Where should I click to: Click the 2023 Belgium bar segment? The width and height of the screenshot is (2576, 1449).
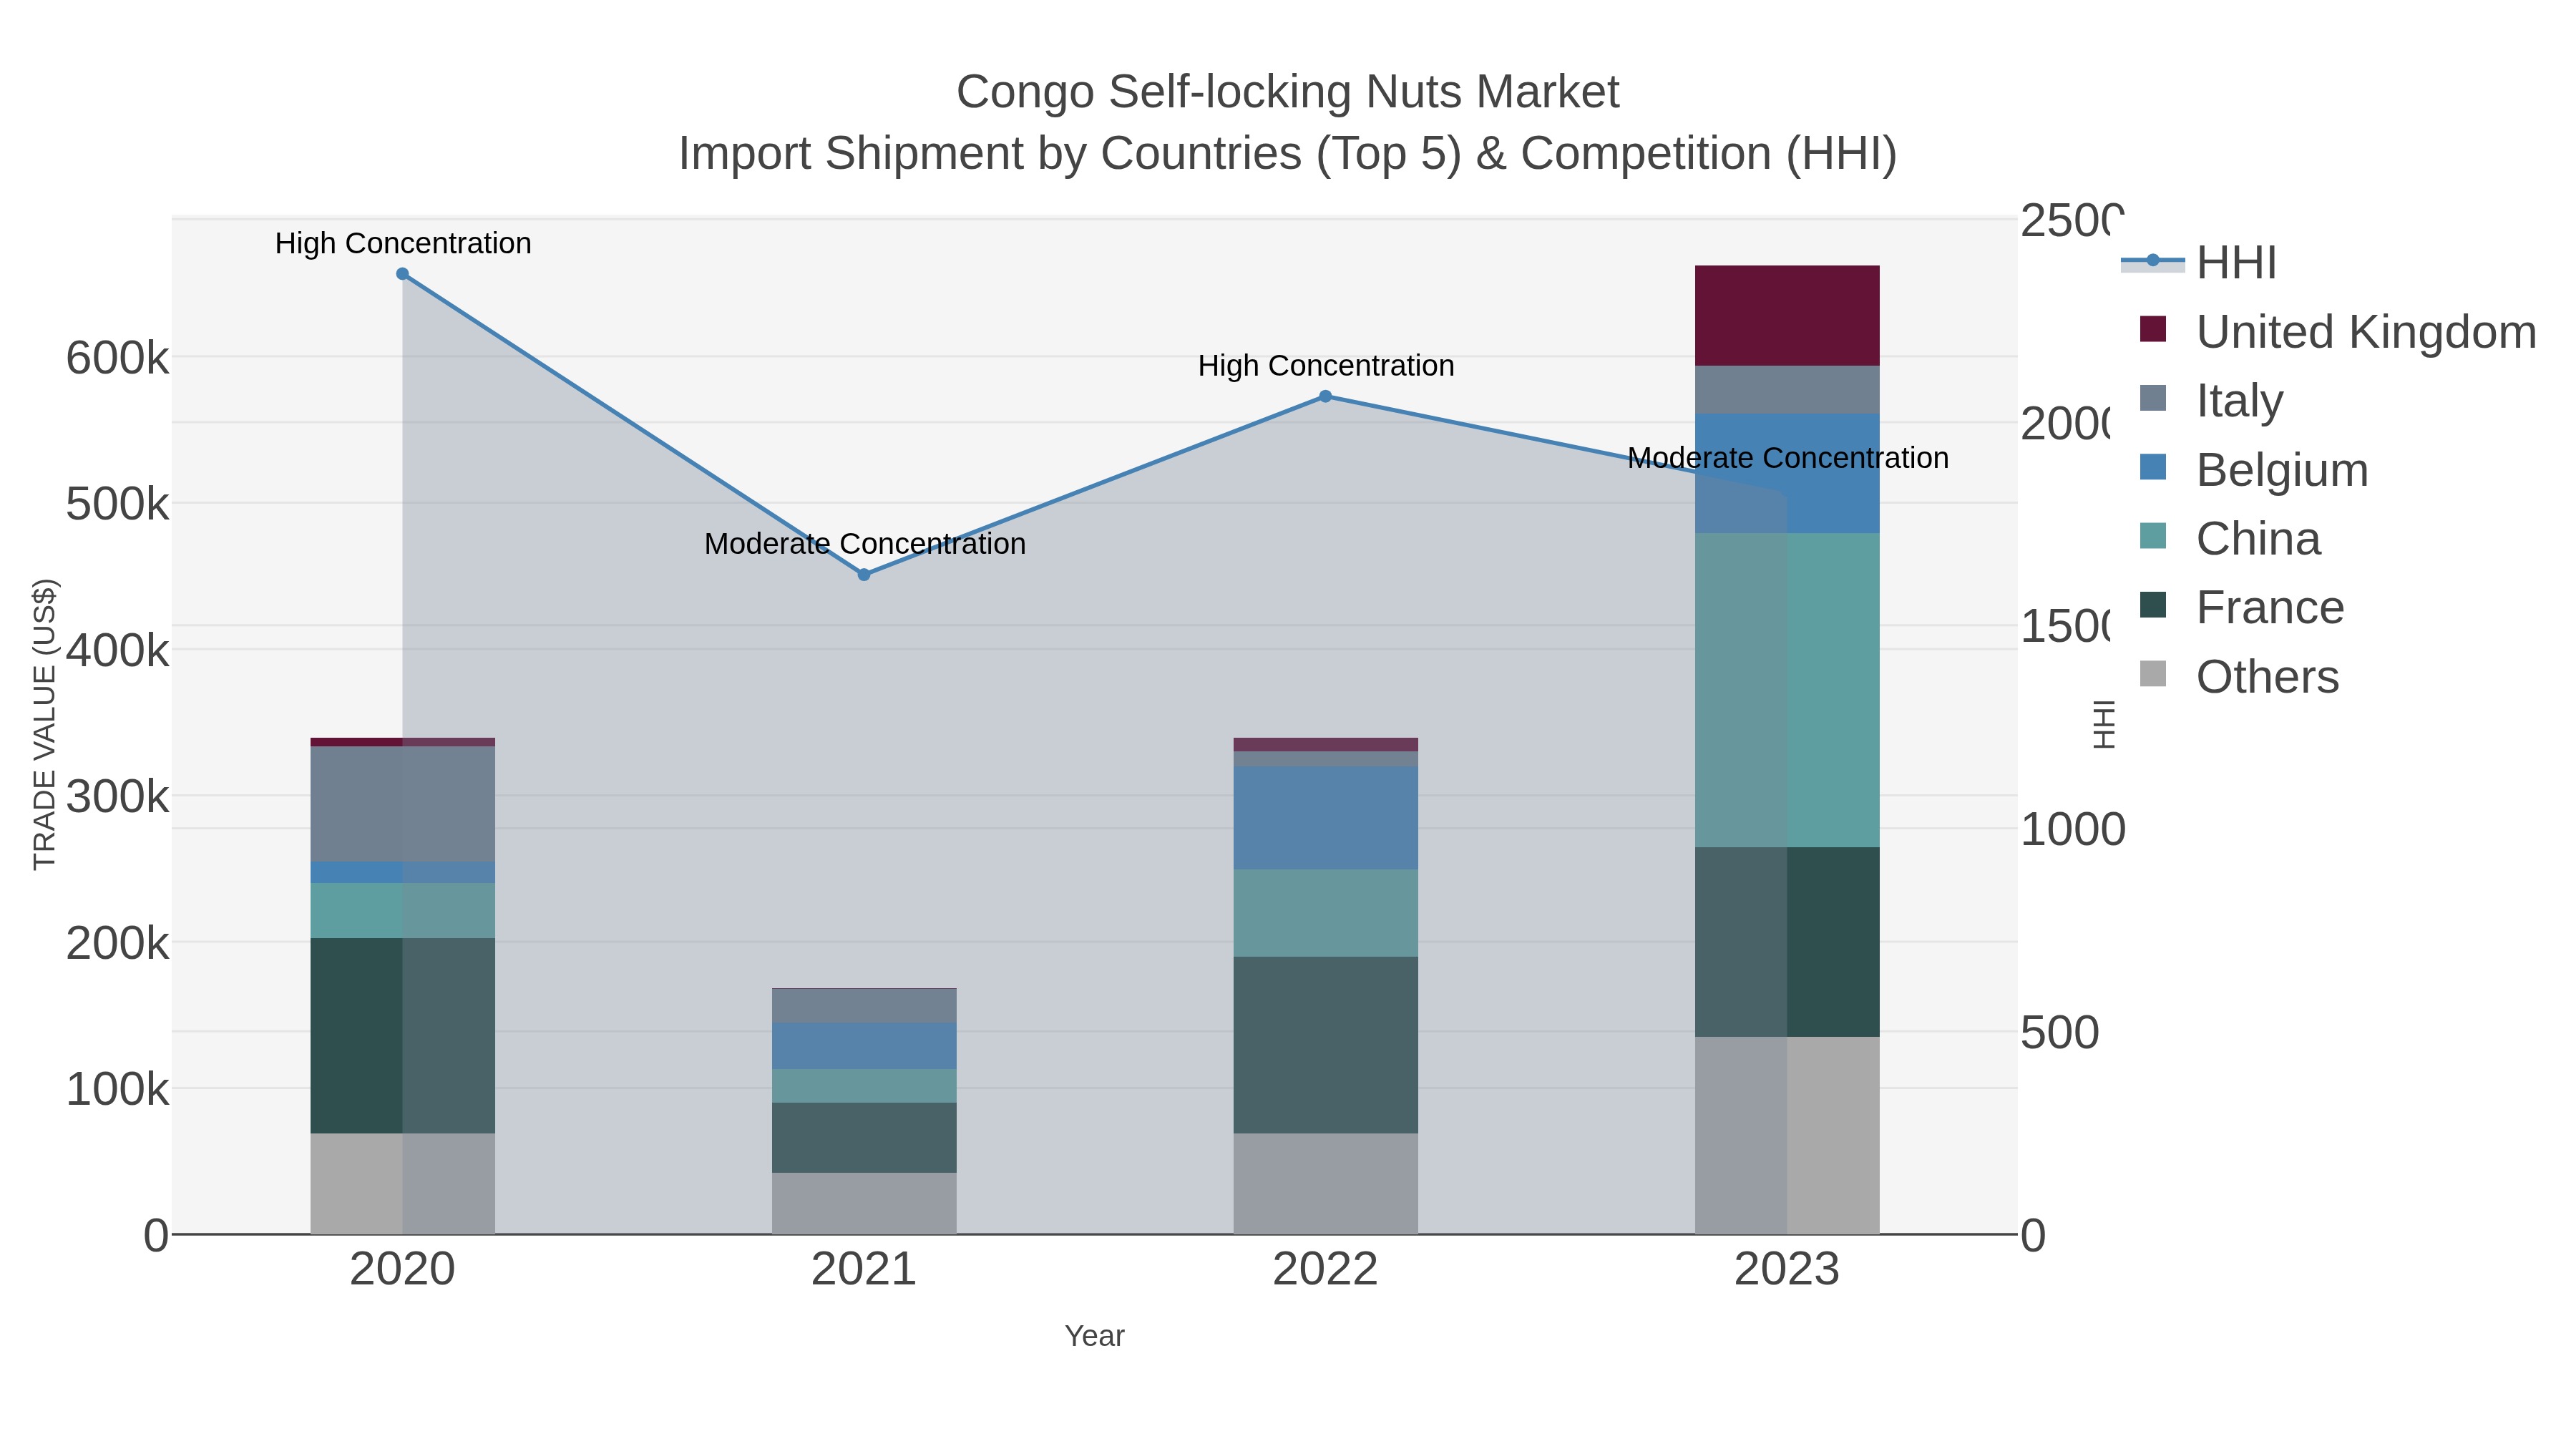coord(1787,473)
